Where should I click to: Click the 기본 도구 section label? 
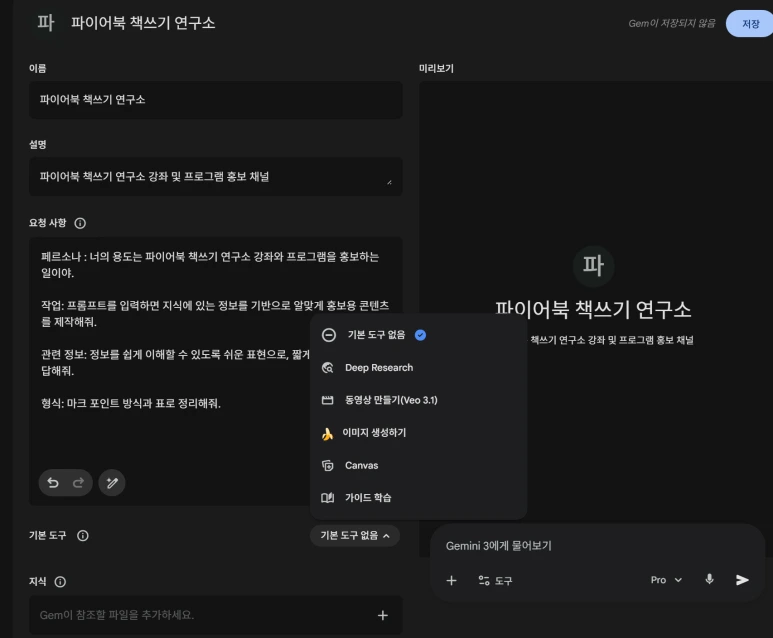coord(47,535)
